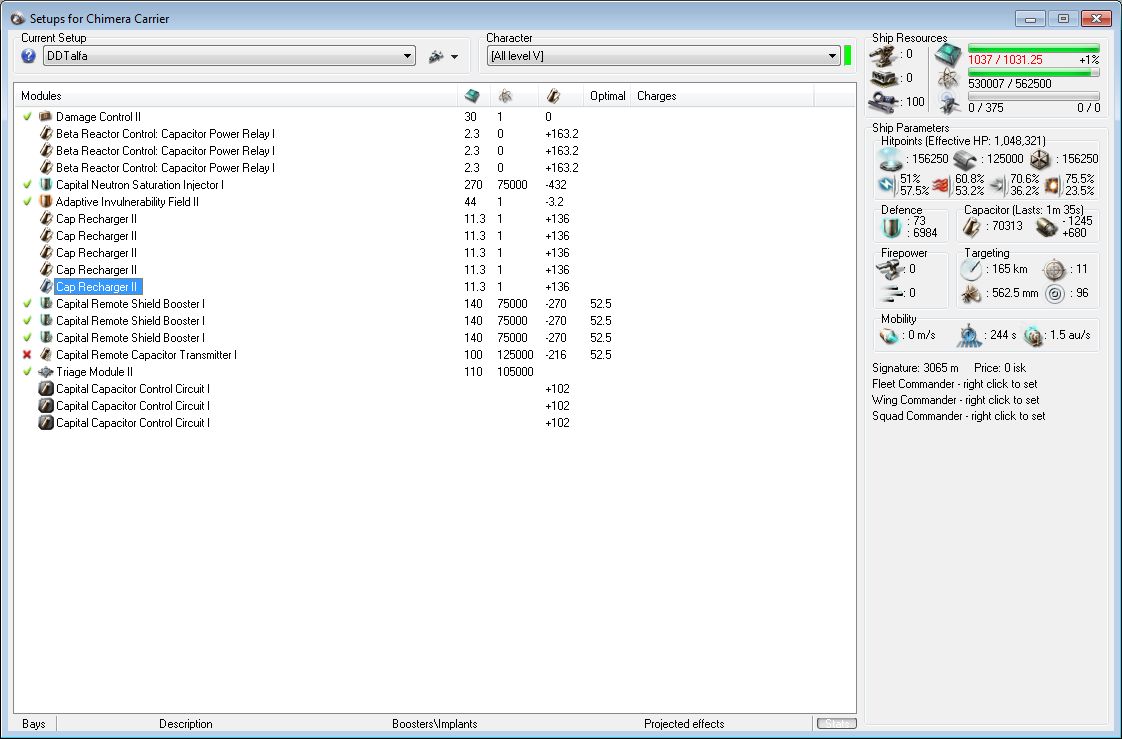The height and width of the screenshot is (739, 1122).
Task: Click Wing Commander right click to set
Action: (x=955, y=400)
